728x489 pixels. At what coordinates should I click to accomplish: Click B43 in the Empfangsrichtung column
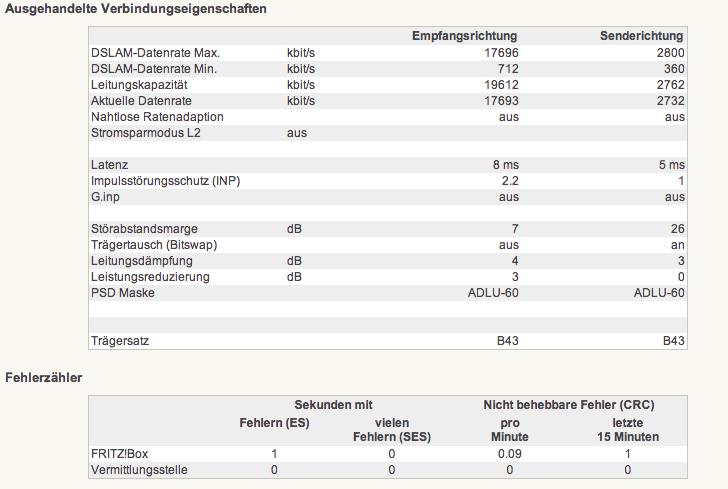(507, 341)
